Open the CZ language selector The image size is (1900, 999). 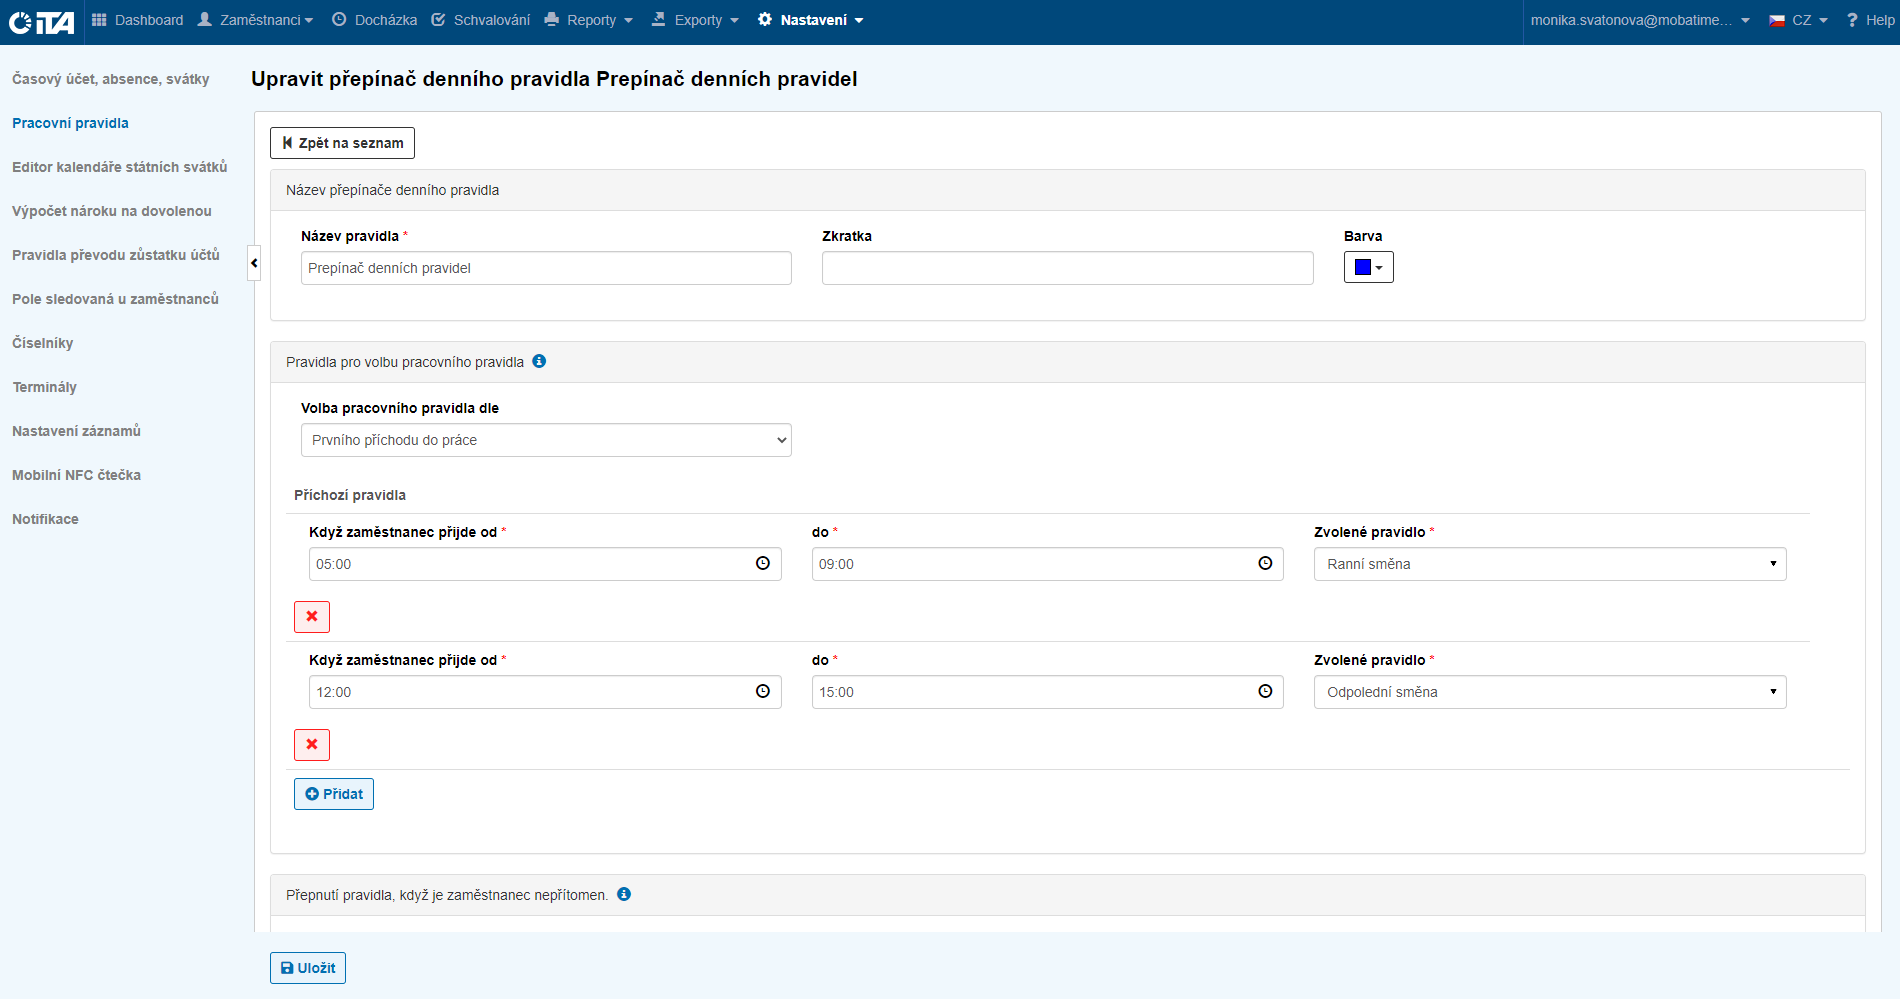click(x=1799, y=20)
